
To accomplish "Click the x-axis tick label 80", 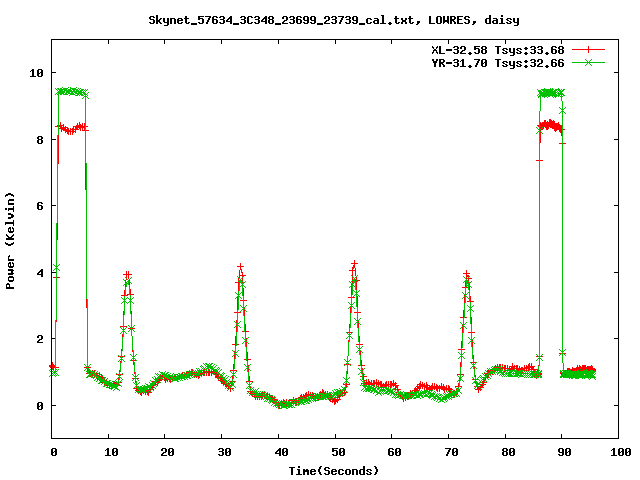I will point(508,452).
